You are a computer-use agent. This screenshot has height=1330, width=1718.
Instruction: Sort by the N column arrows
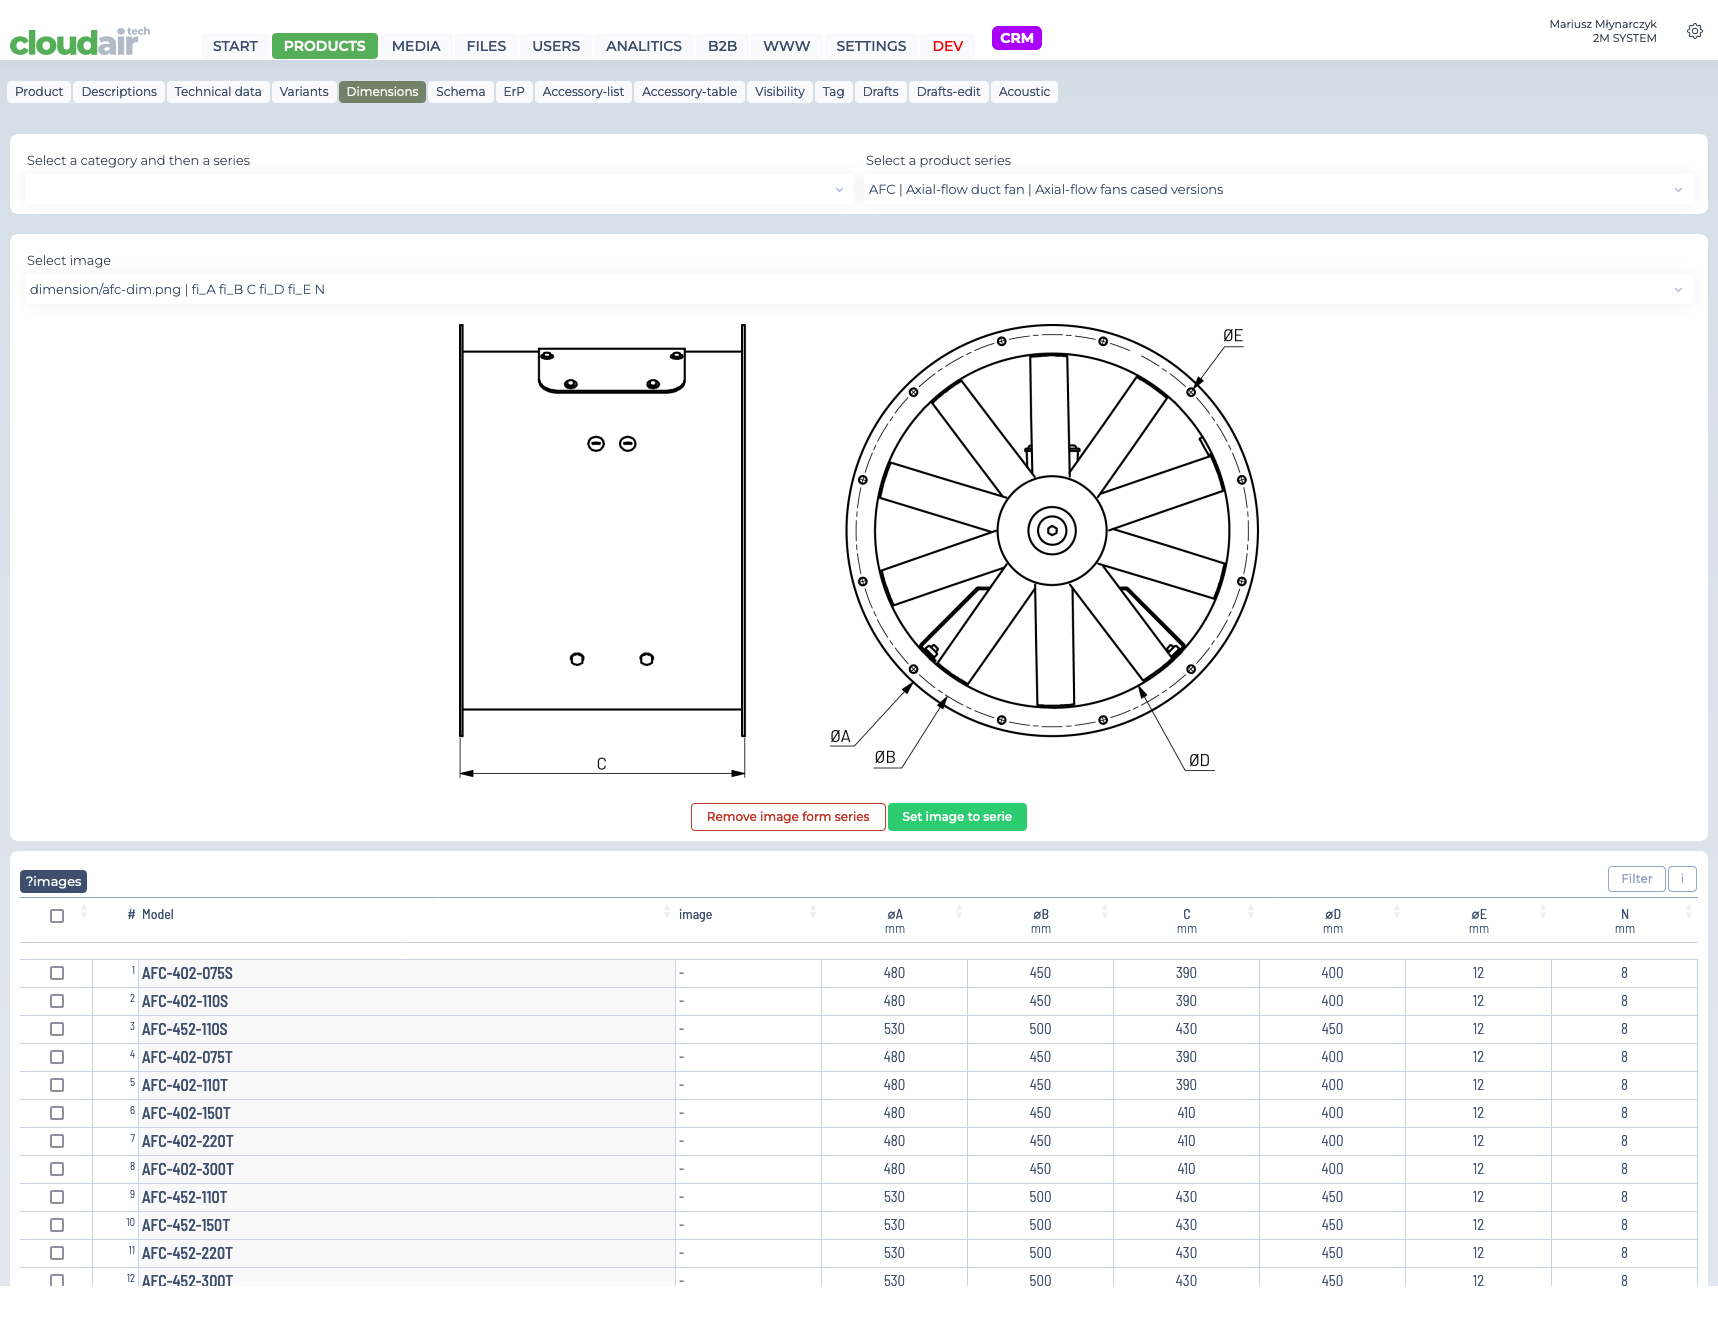1689,912
